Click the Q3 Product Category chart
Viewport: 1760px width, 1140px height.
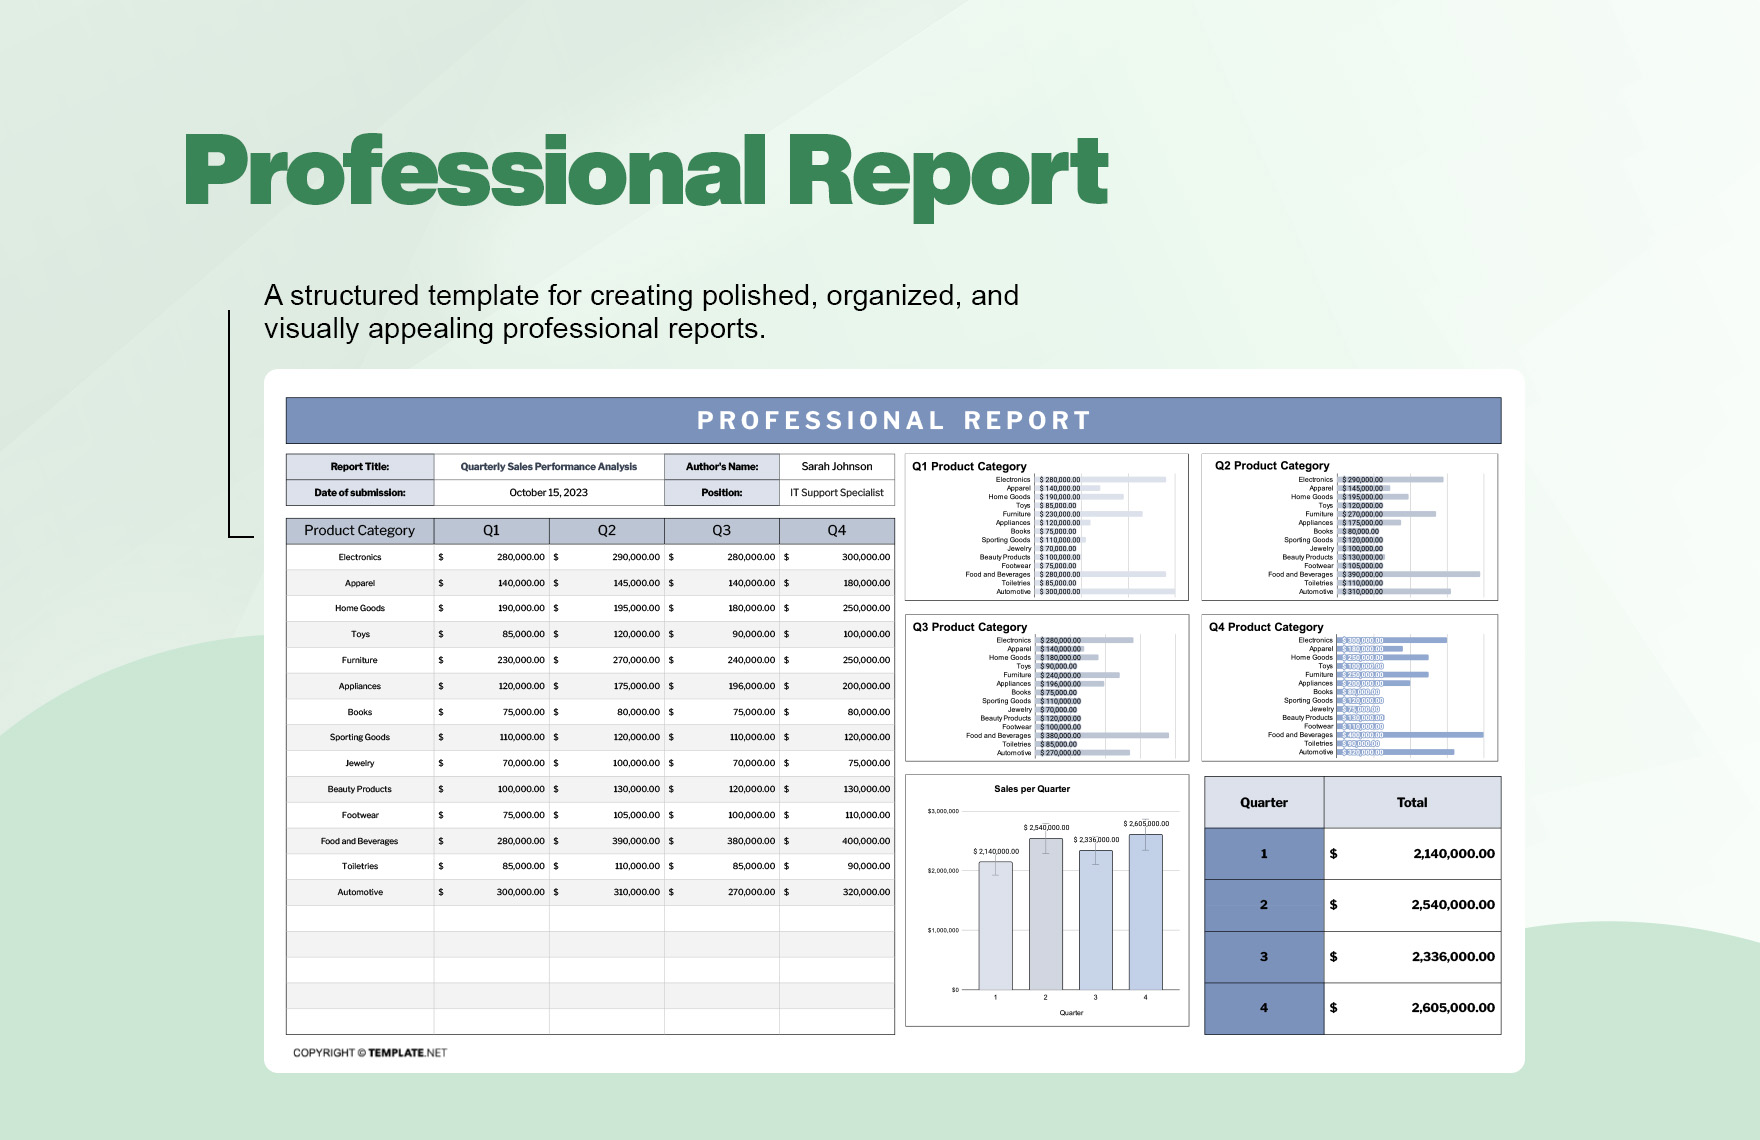(x=1047, y=688)
